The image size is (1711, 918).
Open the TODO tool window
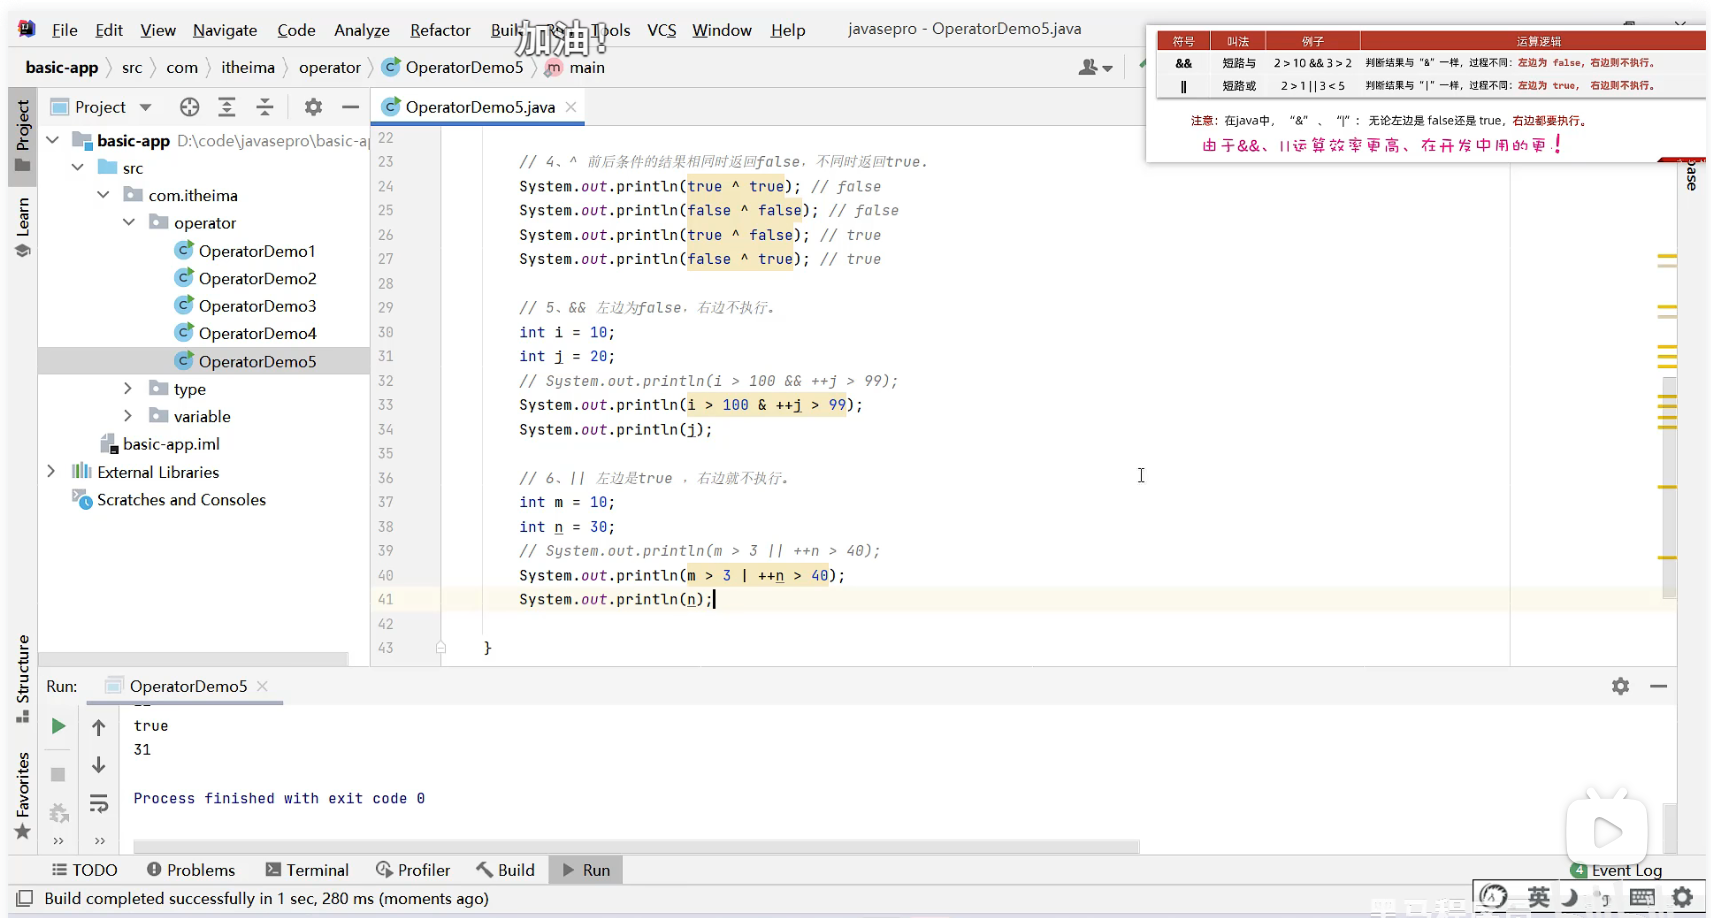pos(85,870)
